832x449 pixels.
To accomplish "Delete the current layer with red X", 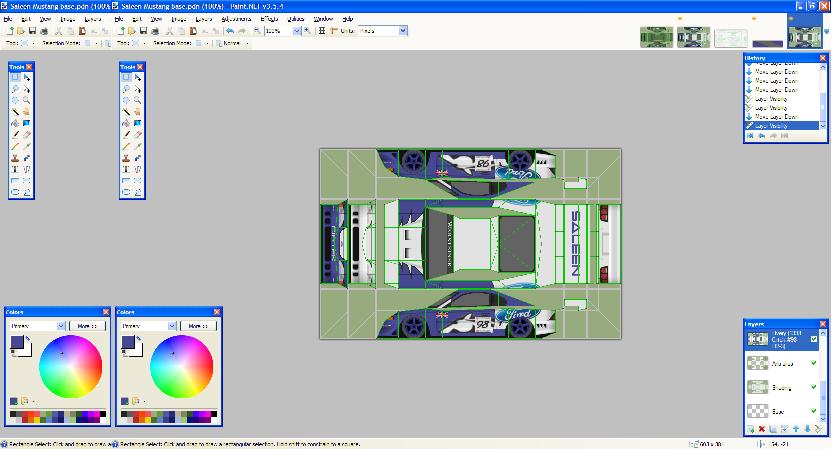I will (762, 429).
